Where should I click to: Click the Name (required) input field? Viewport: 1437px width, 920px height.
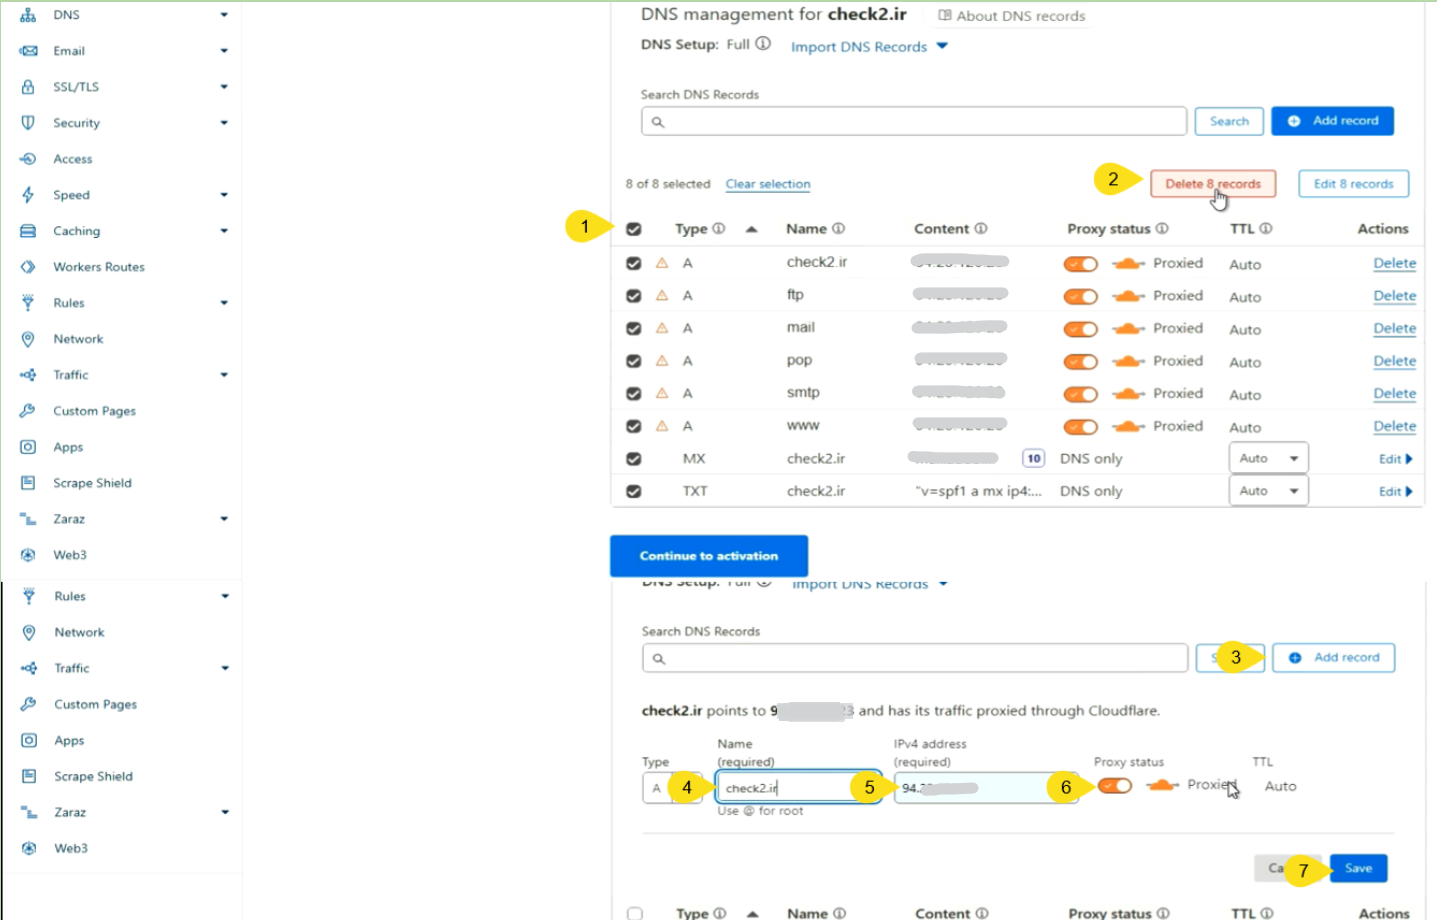[798, 788]
